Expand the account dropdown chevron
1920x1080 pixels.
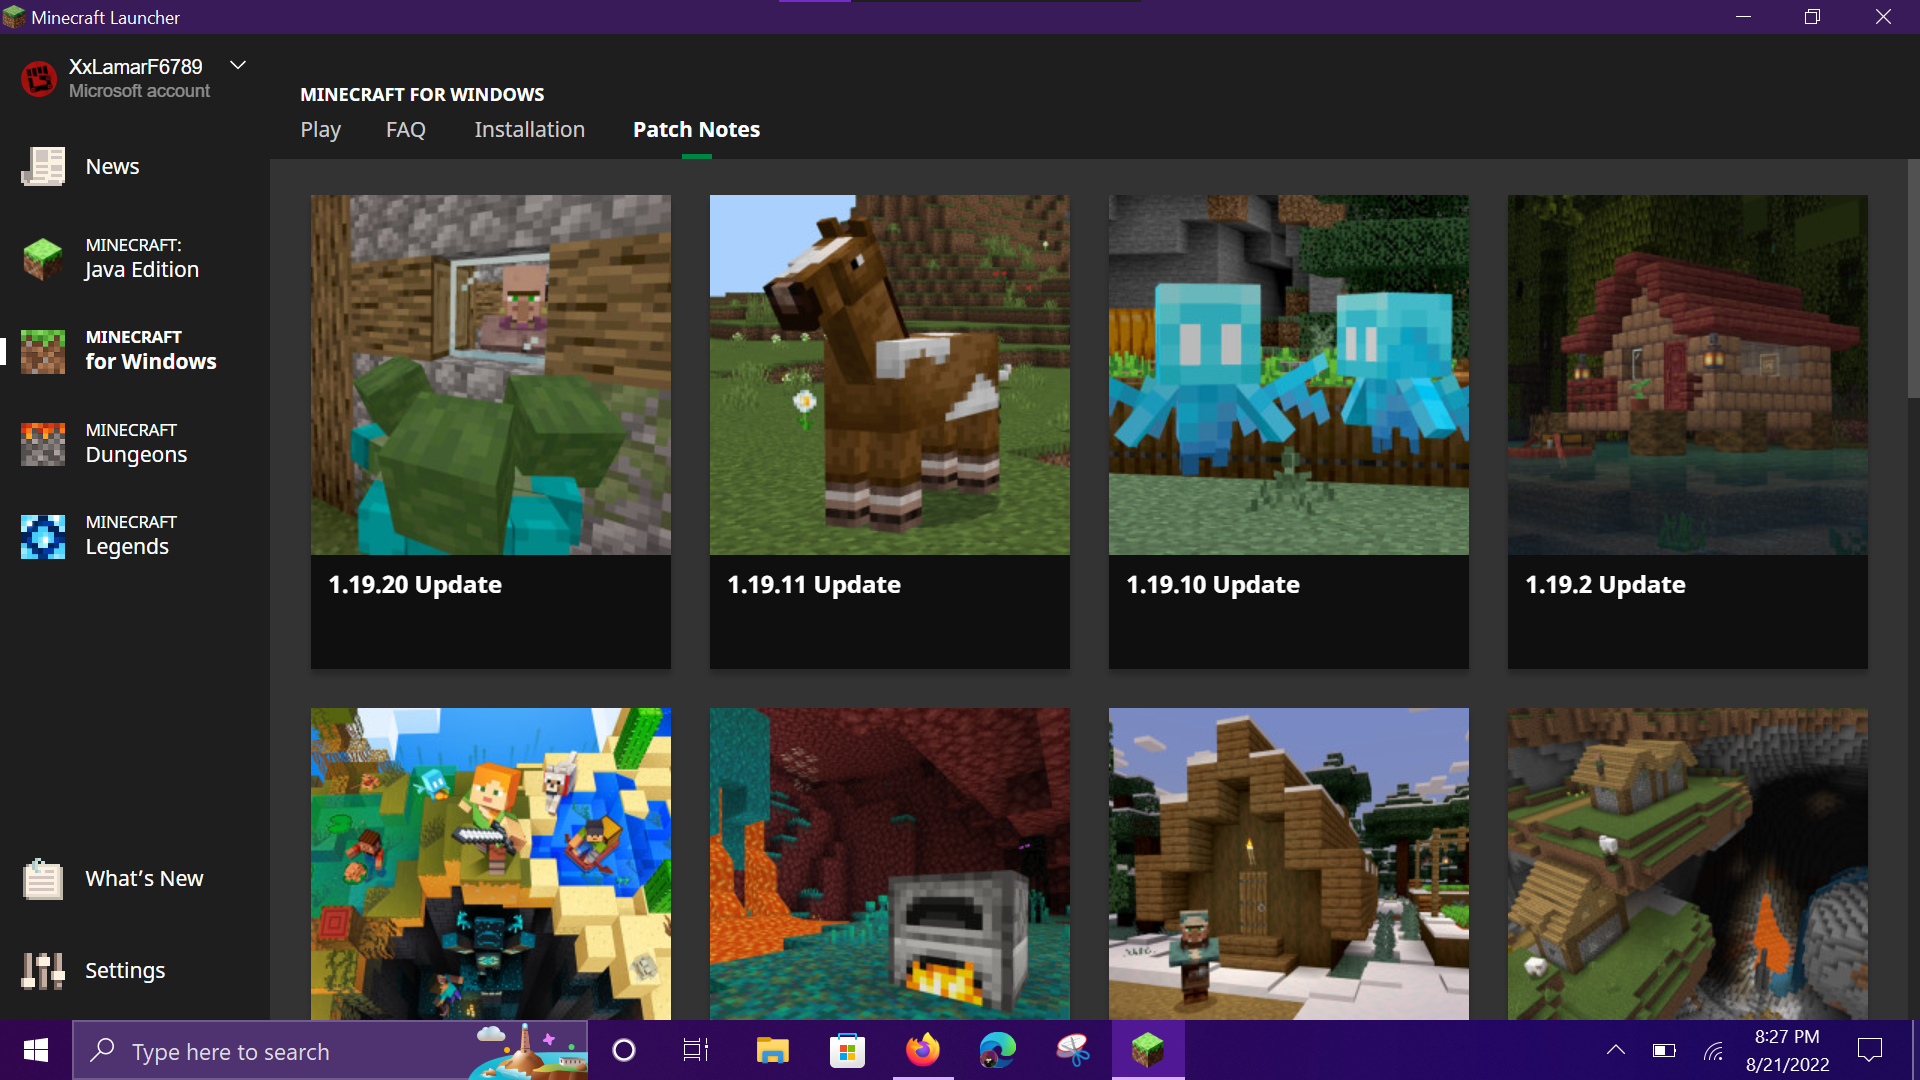coord(238,66)
